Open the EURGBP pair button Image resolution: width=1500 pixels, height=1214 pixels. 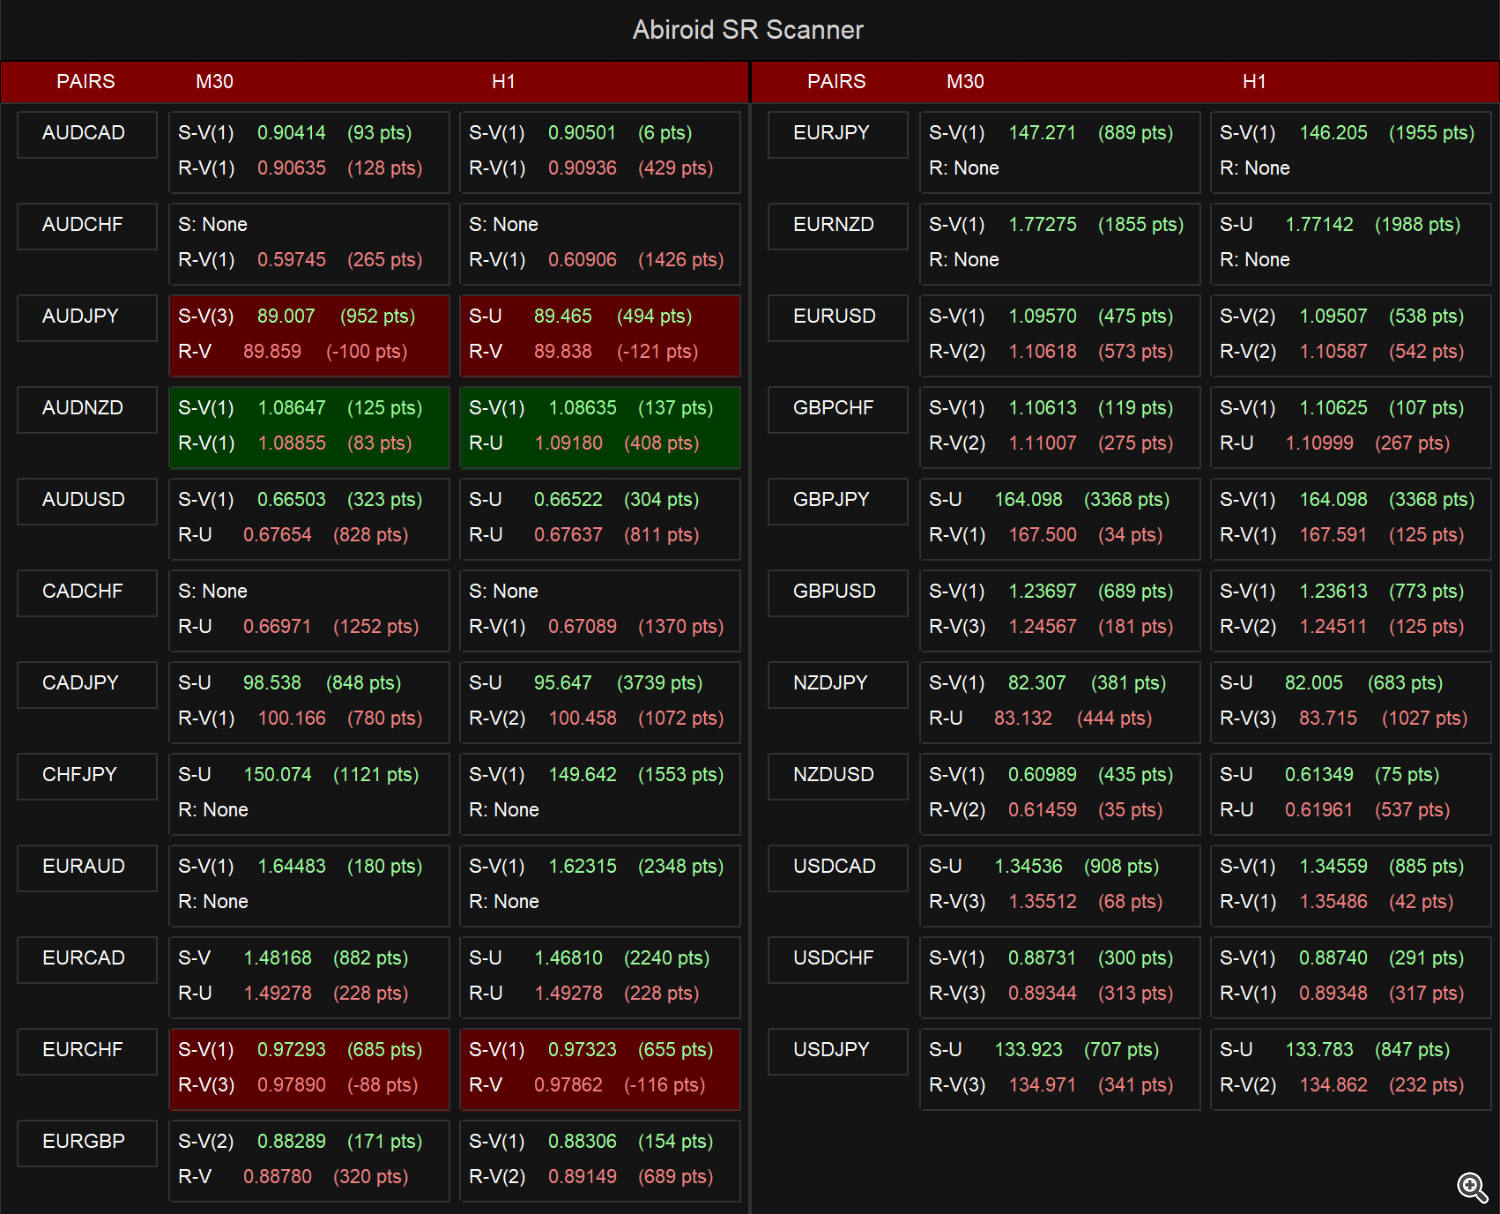pyautogui.click(x=86, y=1142)
